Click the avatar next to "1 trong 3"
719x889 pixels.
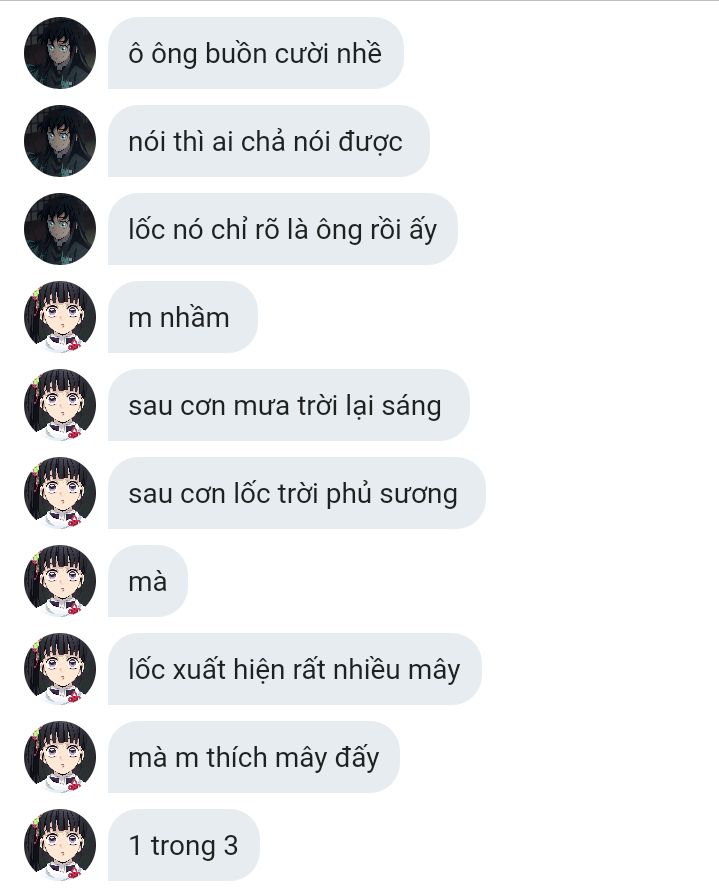click(x=60, y=845)
